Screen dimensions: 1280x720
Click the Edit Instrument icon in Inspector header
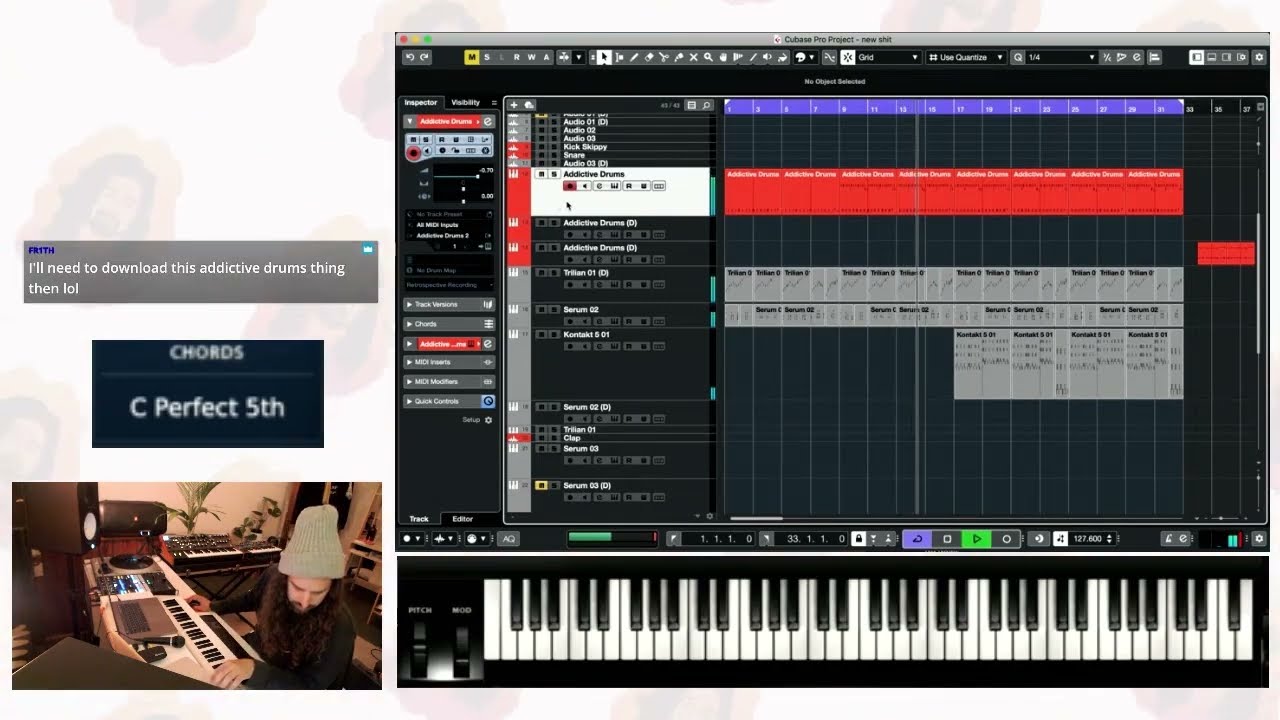488,121
